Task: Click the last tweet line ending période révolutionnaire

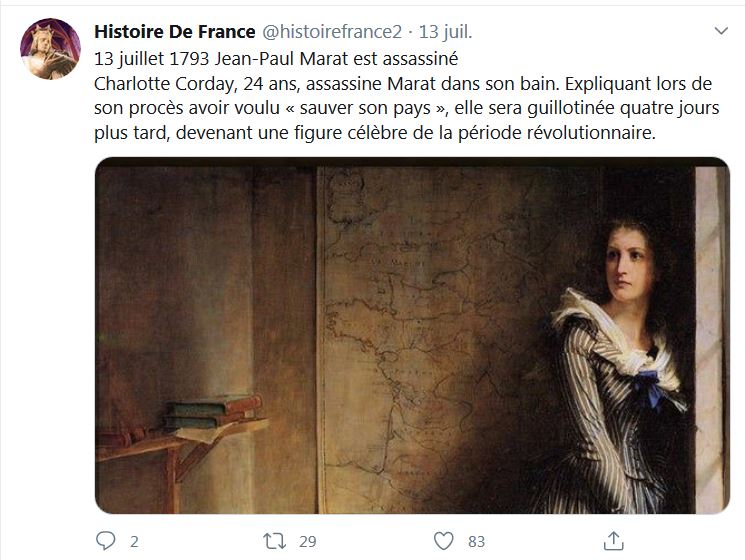Action: (375, 133)
